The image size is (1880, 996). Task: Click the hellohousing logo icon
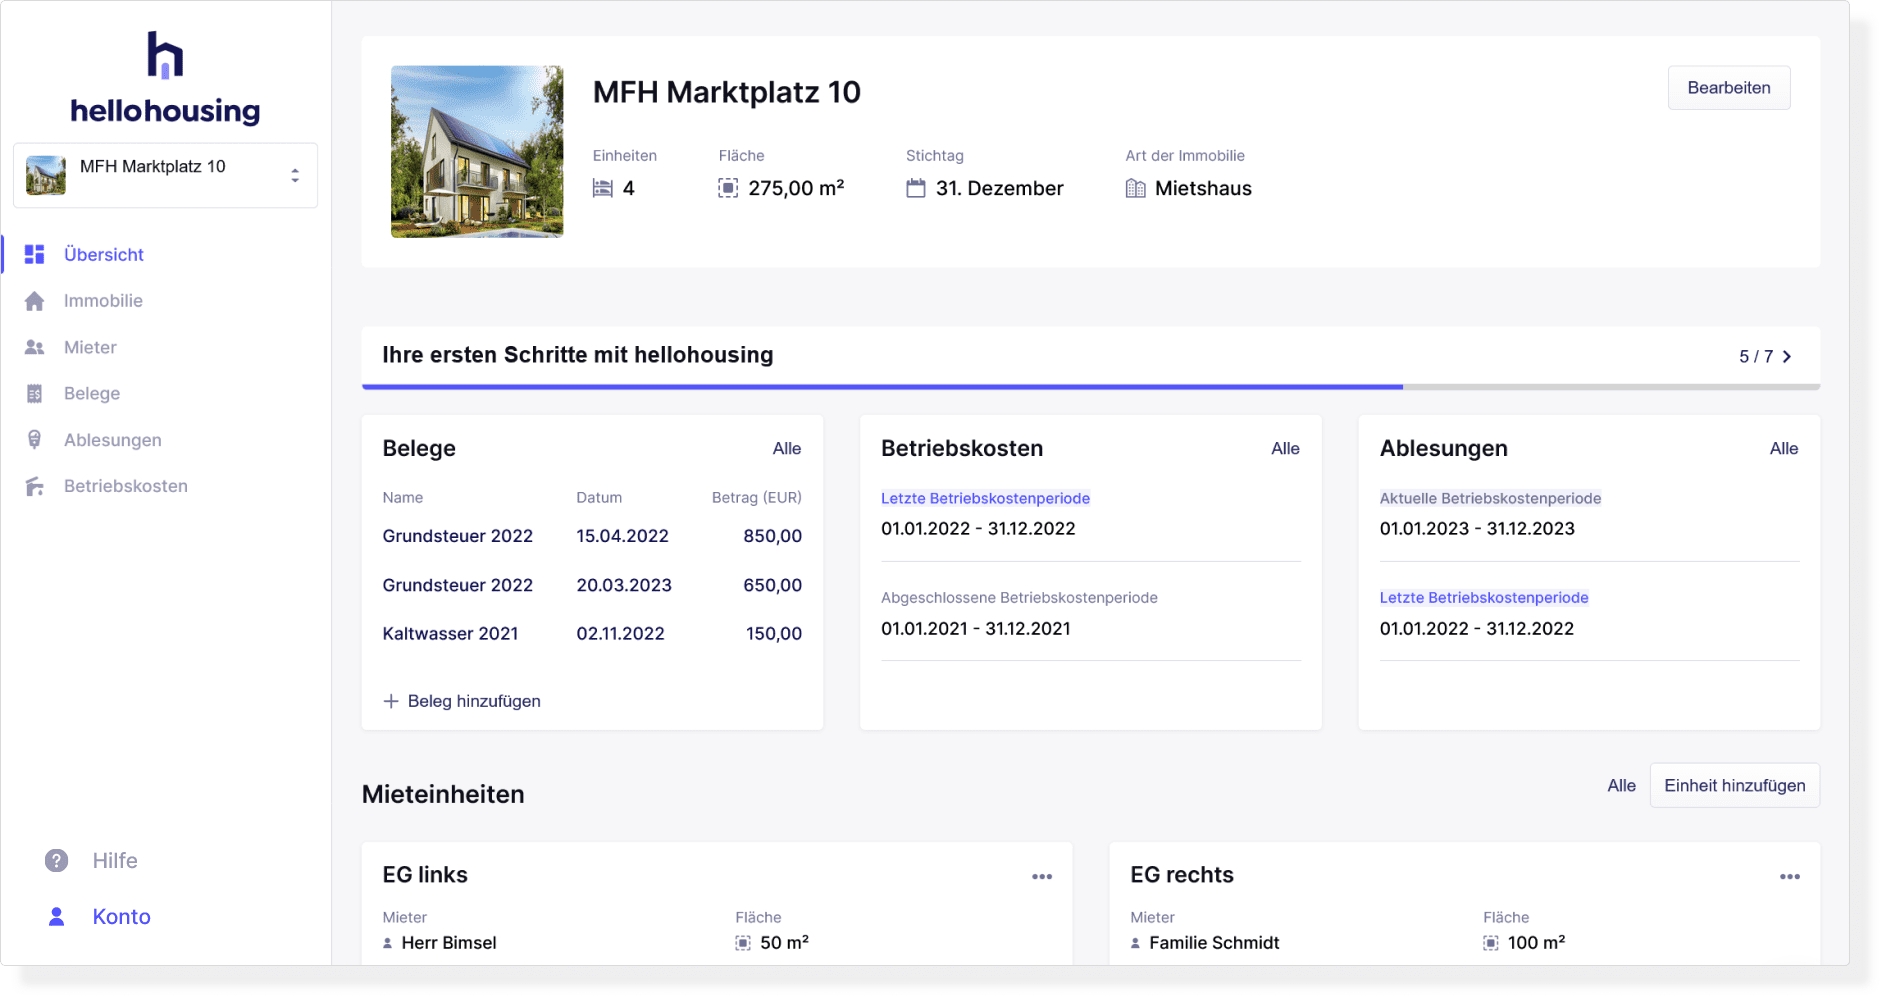tap(165, 55)
